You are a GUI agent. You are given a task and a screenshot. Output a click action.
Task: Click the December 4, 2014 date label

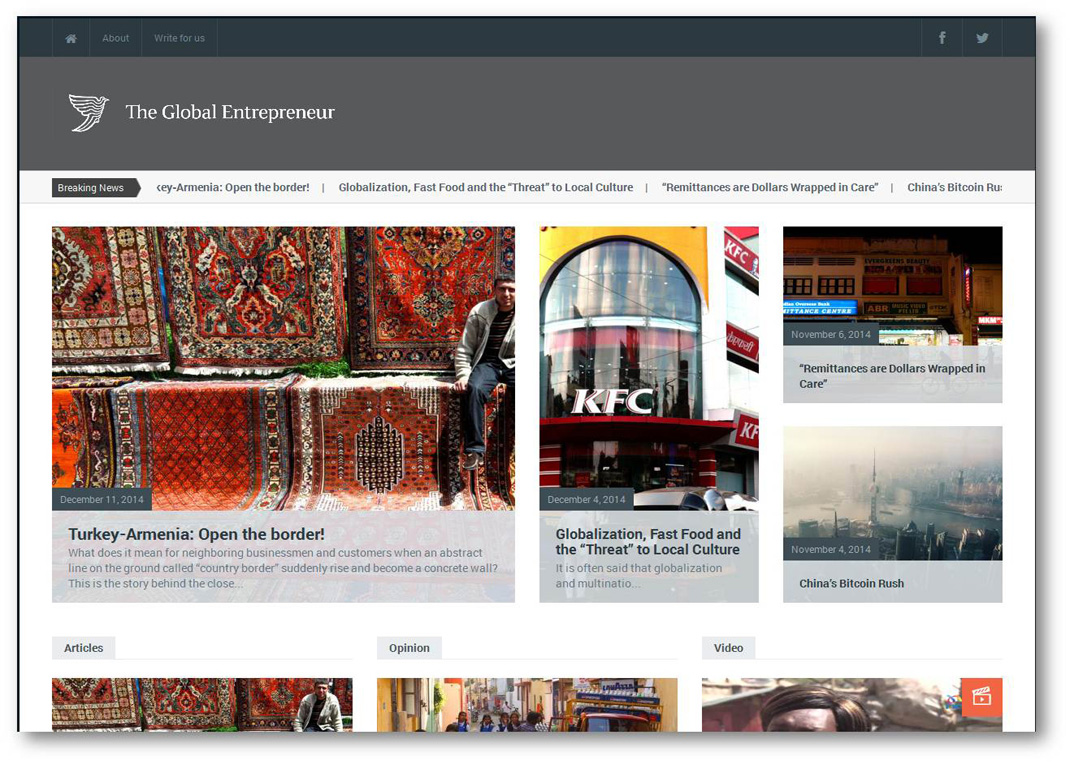tap(586, 499)
